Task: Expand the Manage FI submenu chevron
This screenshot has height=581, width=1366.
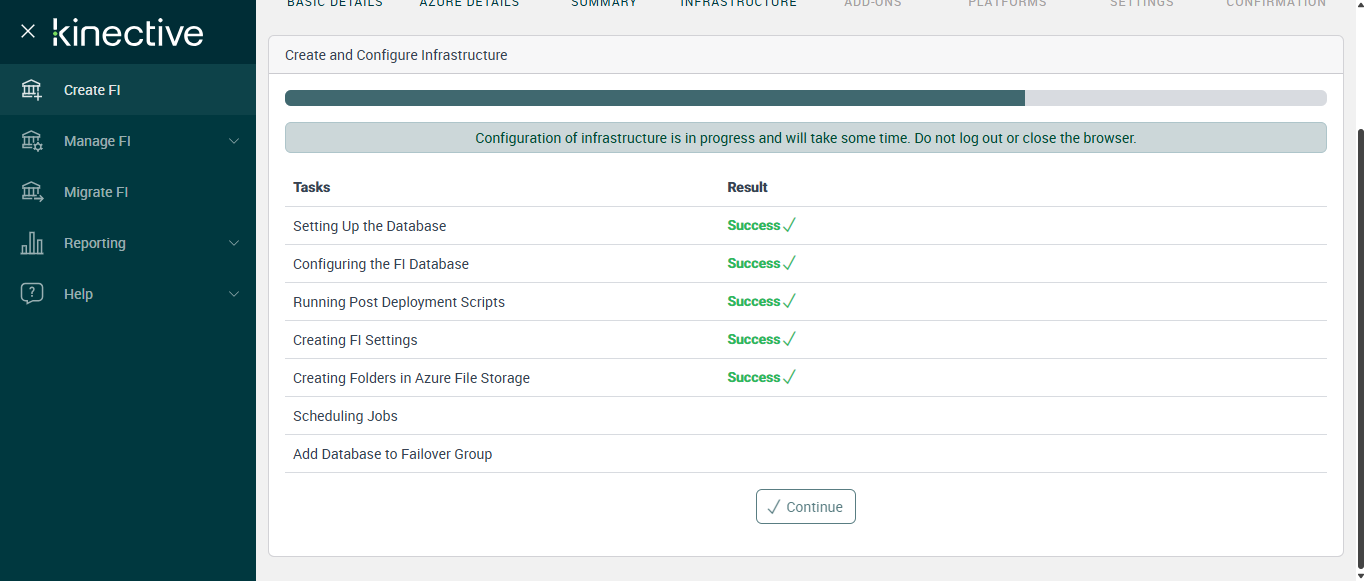Action: pyautogui.click(x=234, y=141)
